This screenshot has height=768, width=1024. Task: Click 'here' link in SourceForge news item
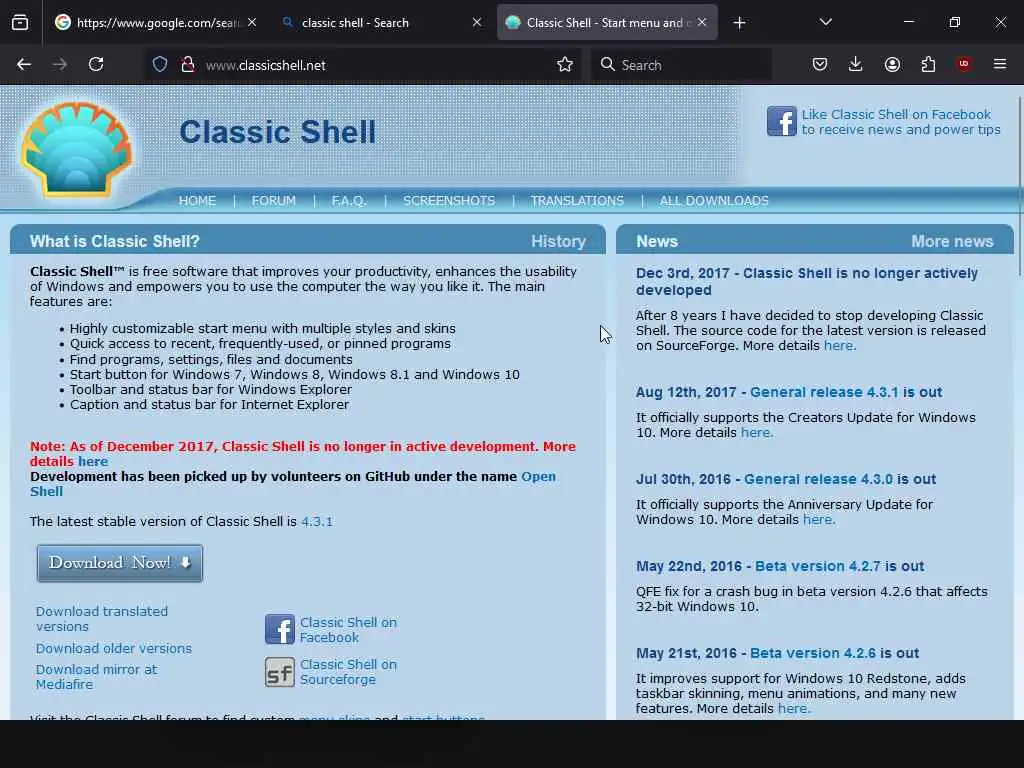coord(840,345)
